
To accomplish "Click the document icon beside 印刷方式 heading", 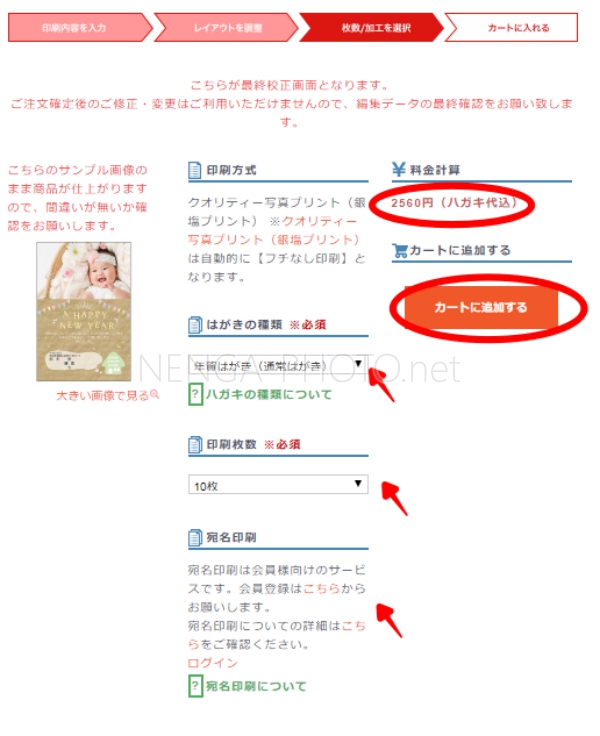I will pos(194,170).
